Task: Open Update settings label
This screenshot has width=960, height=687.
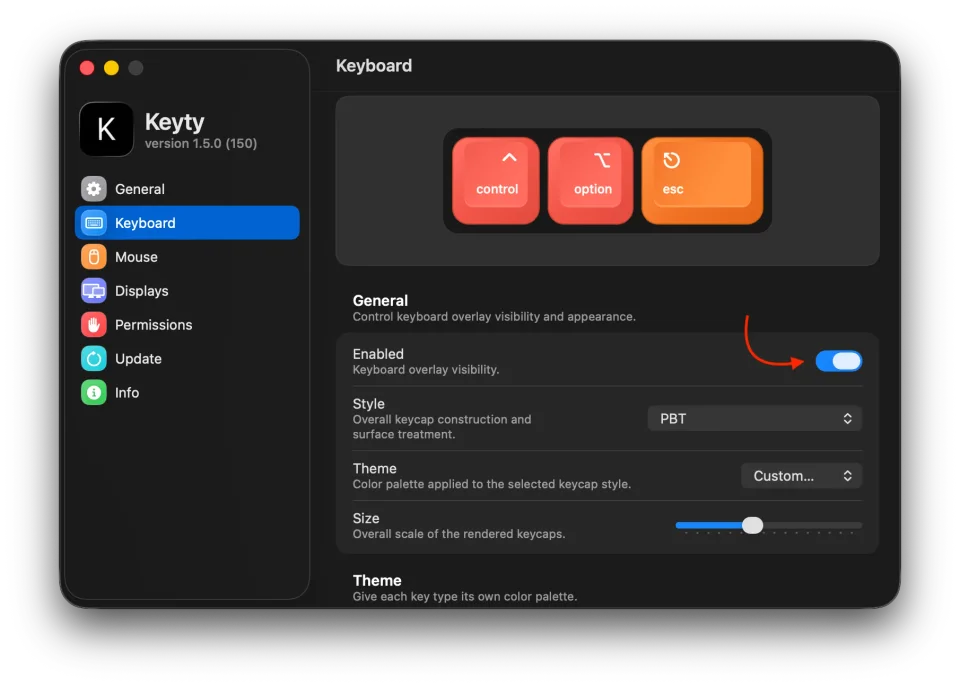Action: (x=138, y=359)
